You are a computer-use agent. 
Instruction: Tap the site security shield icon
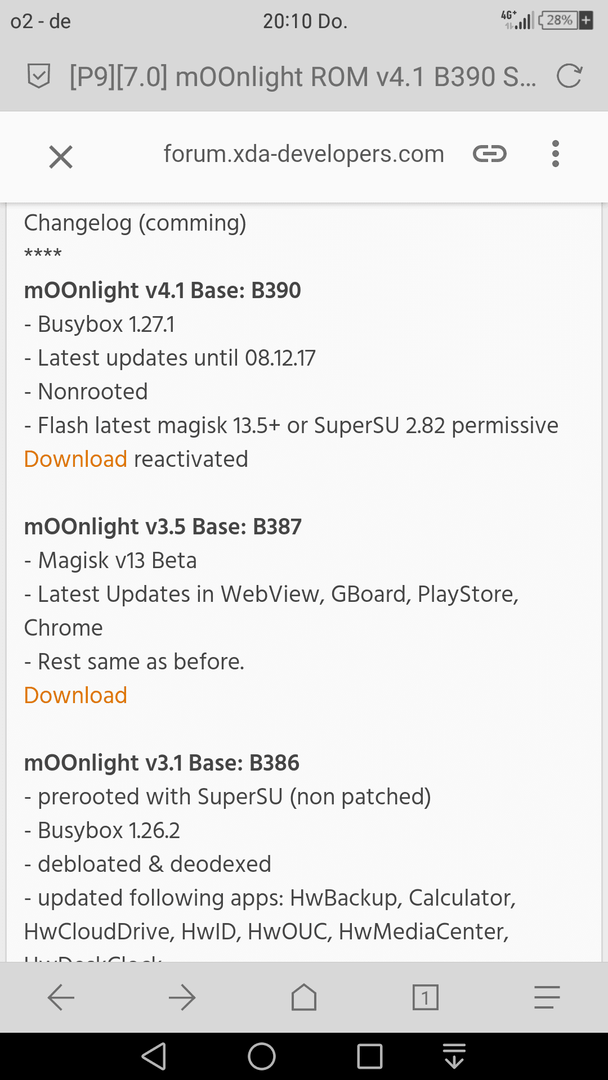tap(38, 76)
